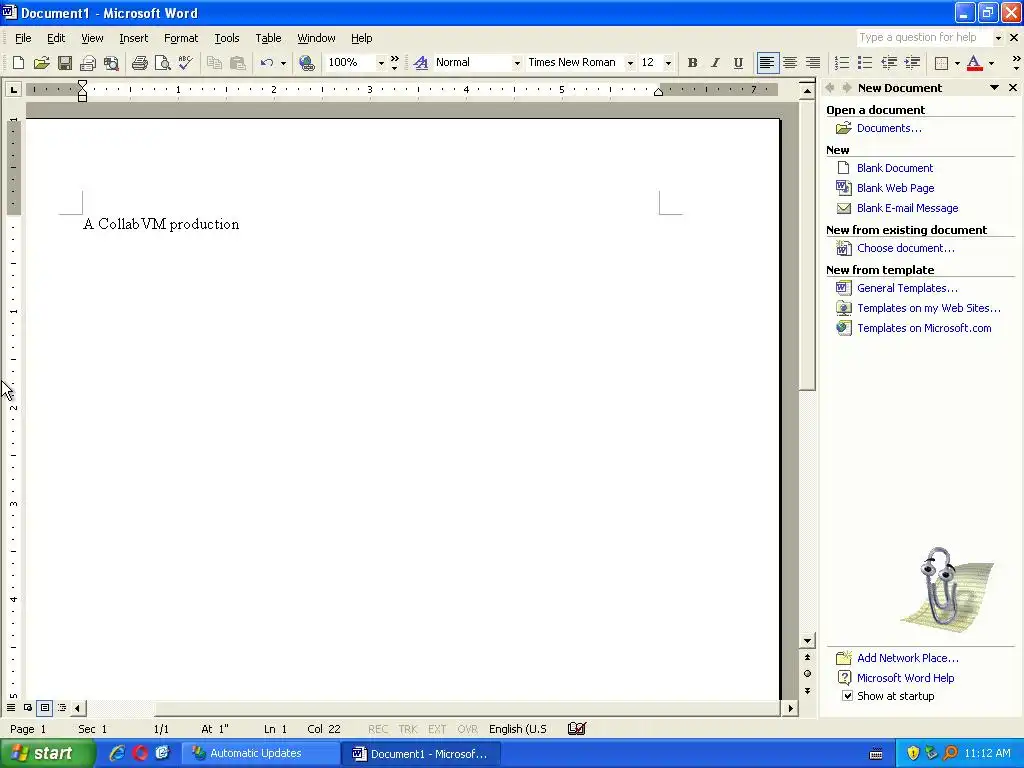Open the help question box dropdown arrow
This screenshot has width=1024, height=768.
[x=997, y=38]
